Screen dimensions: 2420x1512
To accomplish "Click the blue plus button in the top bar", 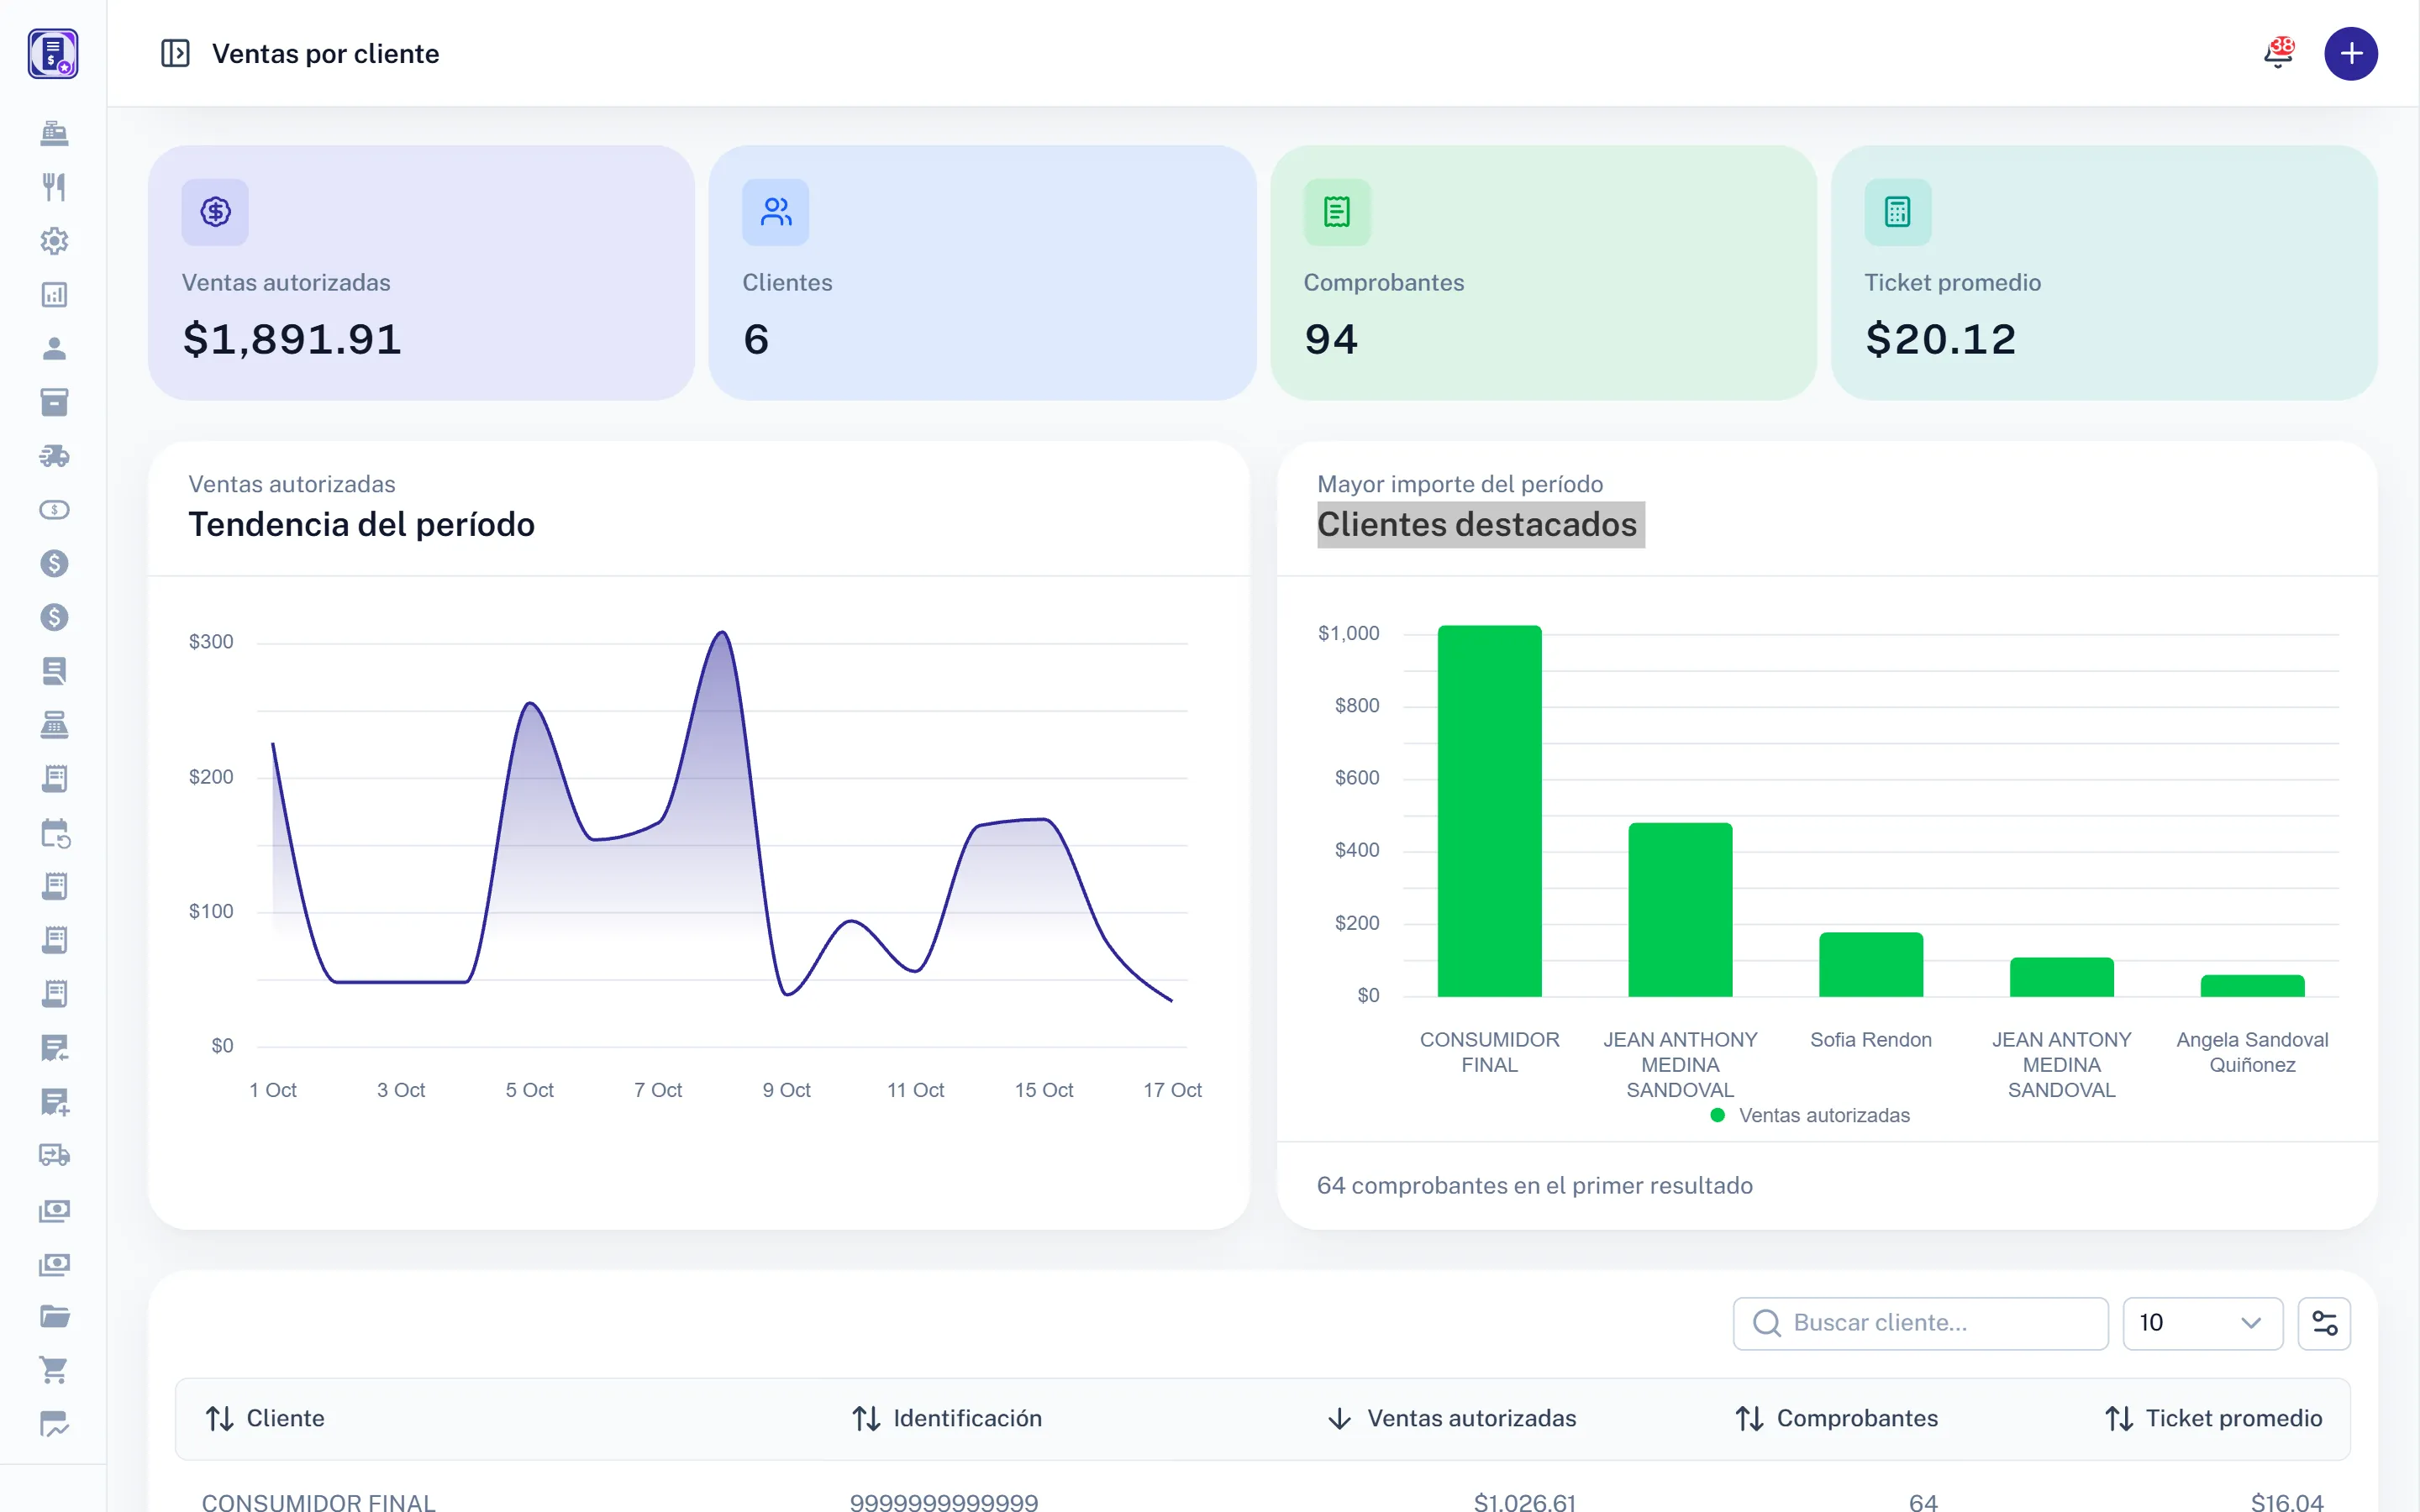I will point(2350,53).
